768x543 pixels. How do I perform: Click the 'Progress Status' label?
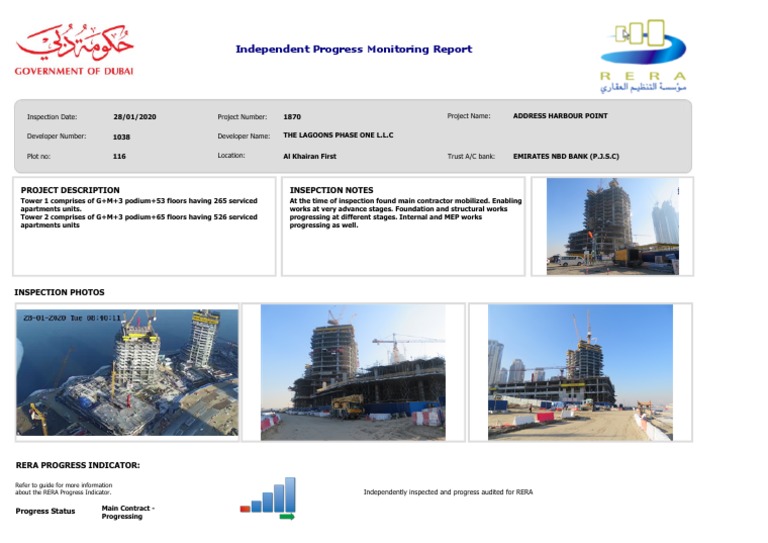click(x=45, y=511)
